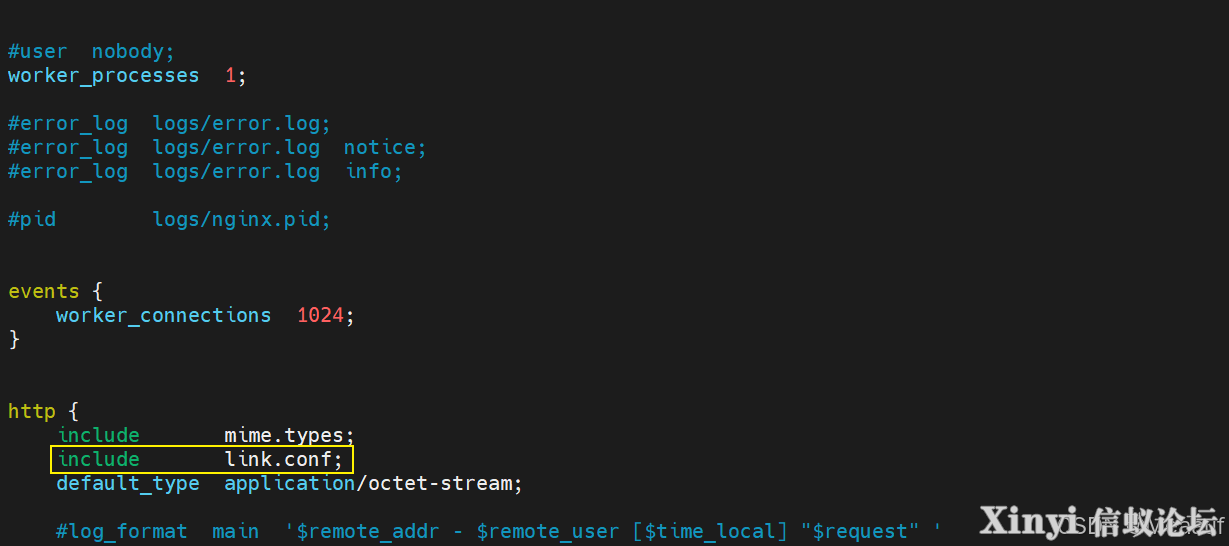The image size is (1229, 546).
Task: Click the 1024 connections value
Action: 320,316
